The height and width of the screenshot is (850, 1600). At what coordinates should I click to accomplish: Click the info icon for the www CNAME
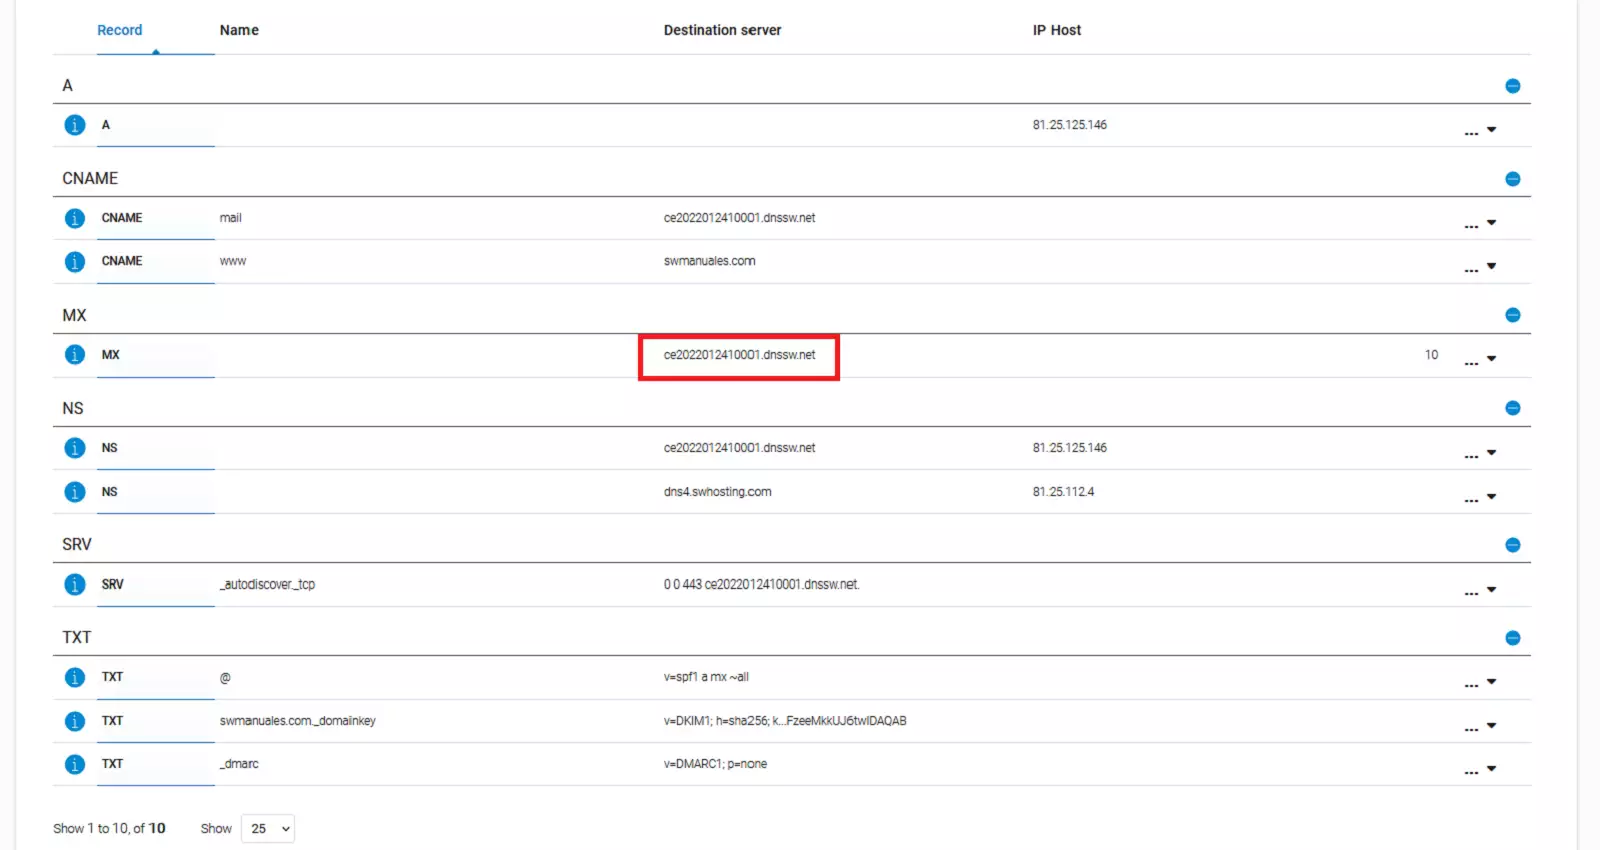75,262
